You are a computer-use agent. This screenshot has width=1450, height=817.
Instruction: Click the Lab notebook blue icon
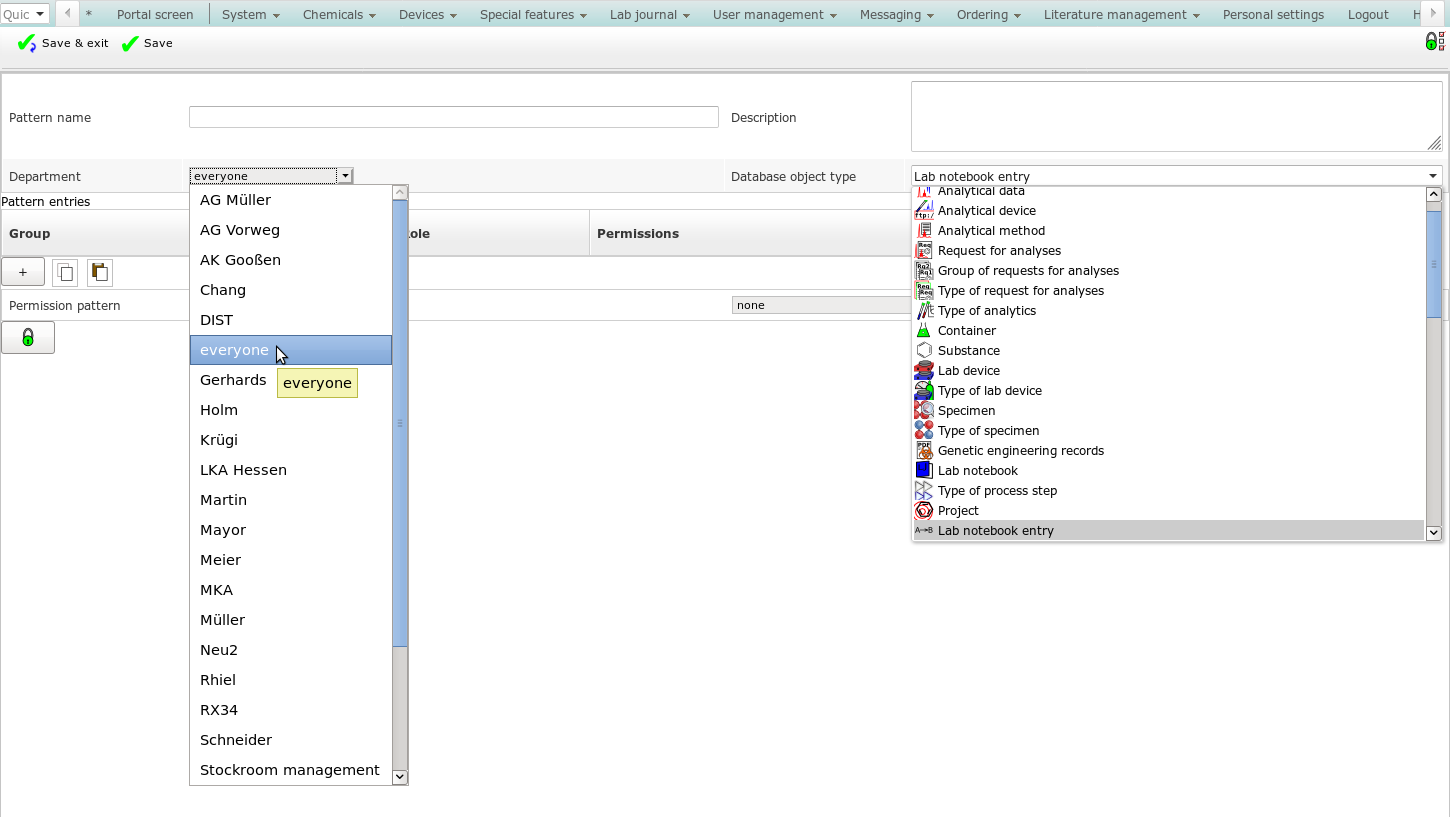coord(924,470)
